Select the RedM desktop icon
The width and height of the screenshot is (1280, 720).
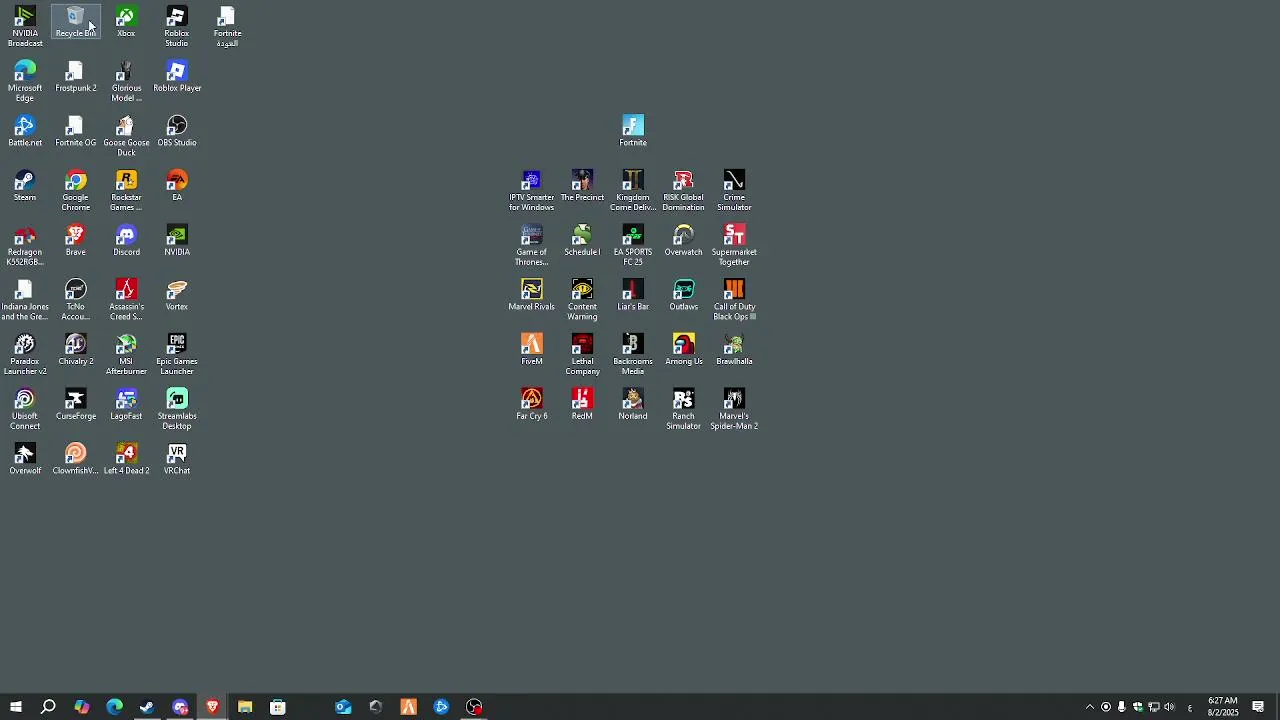582,405
